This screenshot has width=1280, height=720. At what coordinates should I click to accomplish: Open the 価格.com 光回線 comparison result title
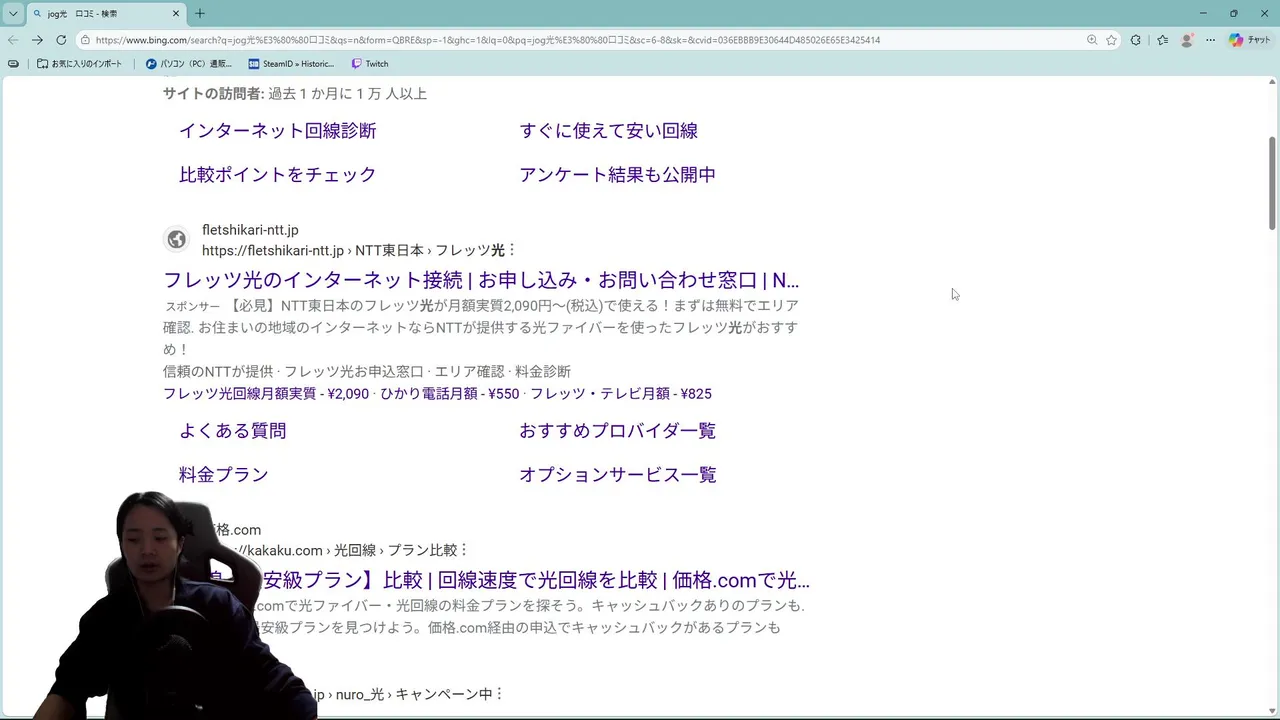(x=520, y=580)
